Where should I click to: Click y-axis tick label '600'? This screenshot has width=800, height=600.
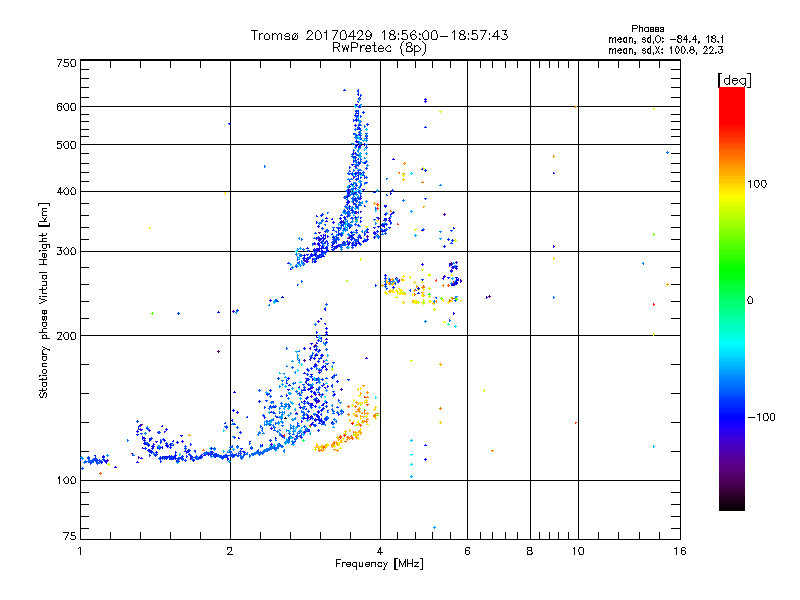tap(66, 107)
